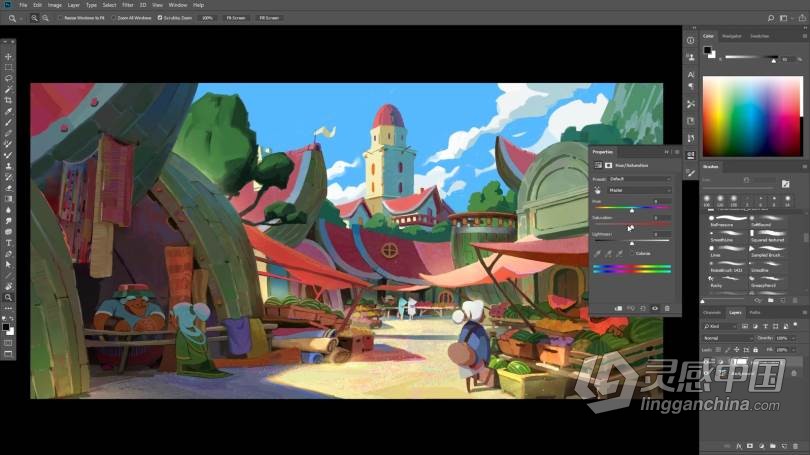Click the 100% zoom button
This screenshot has height=455, width=810.
(x=207, y=18)
